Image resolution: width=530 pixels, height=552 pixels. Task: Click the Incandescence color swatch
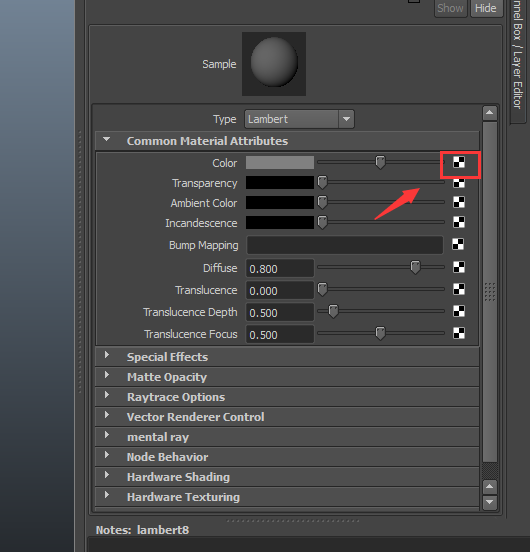(280, 222)
